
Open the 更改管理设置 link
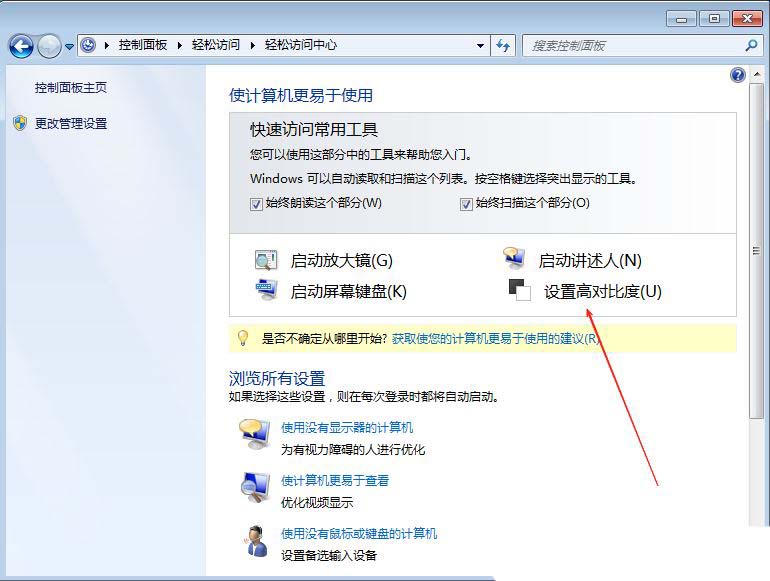[71, 124]
